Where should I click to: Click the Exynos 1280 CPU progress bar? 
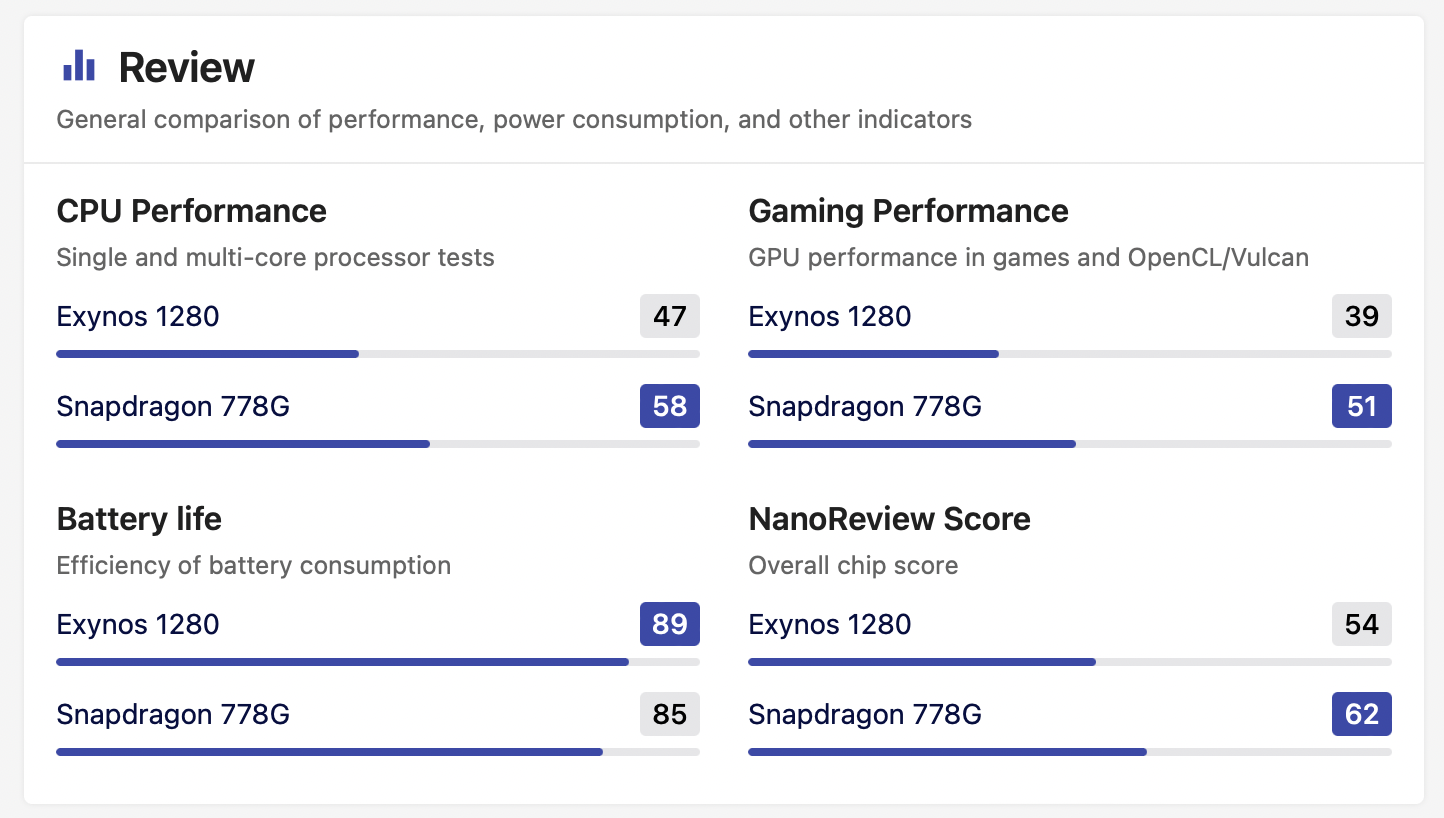pyautogui.click(x=378, y=354)
